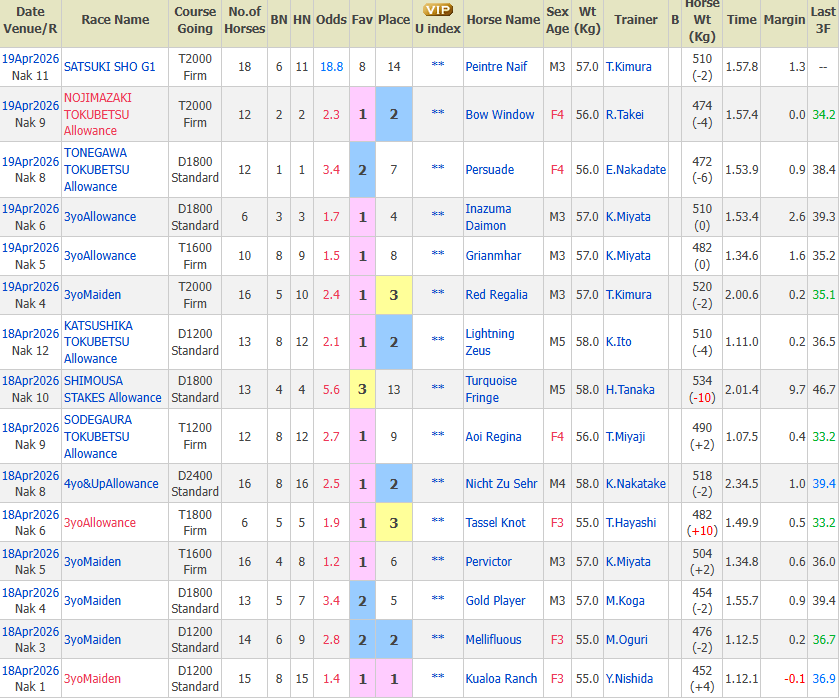The width and height of the screenshot is (839, 698).
Task: Click the Trainer column header
Action: [636, 20]
